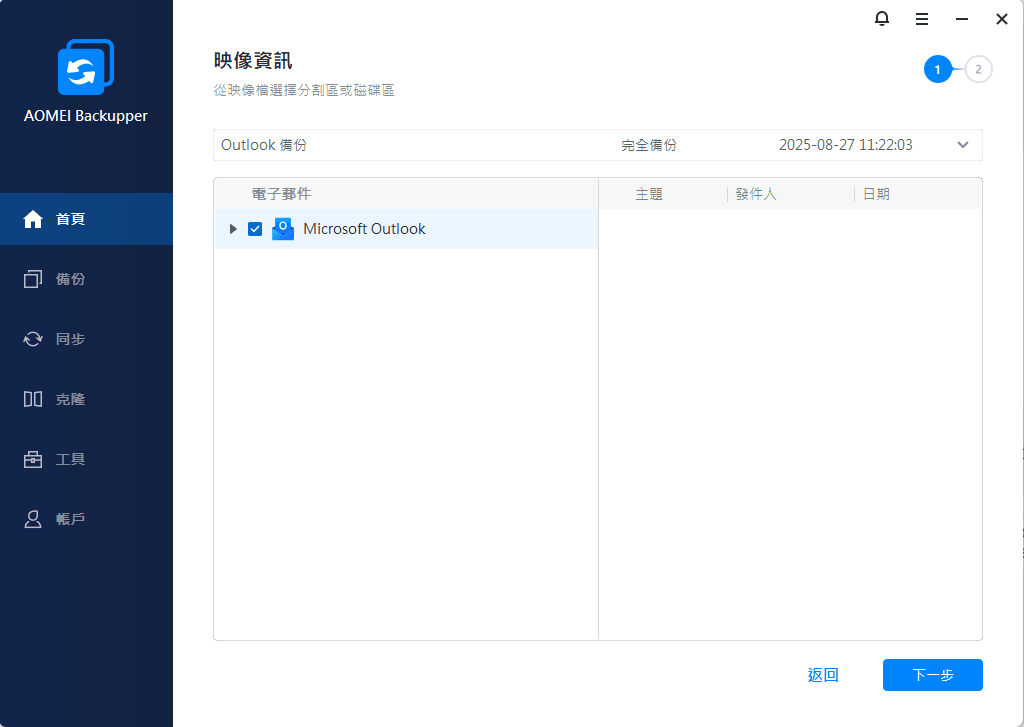Viewport: 1024px width, 727px height.
Task: Open the Outlook 備份 version dropdown arrow
Action: pos(963,145)
